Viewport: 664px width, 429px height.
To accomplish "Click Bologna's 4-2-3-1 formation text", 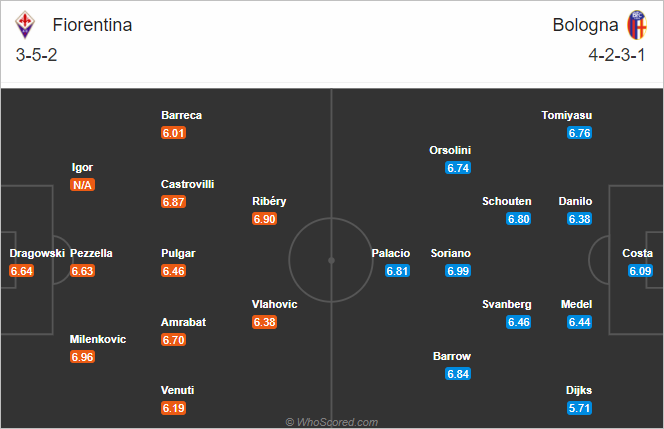I will coord(617,55).
